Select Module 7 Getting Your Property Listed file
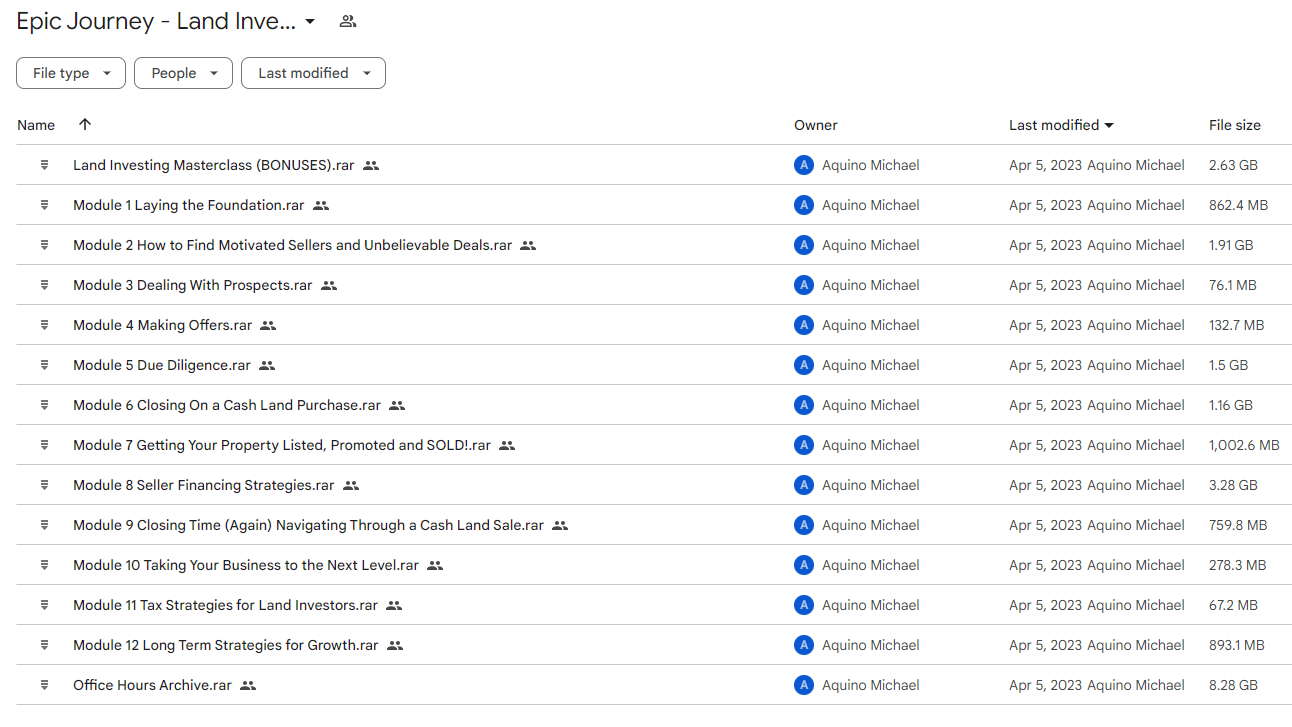The width and height of the screenshot is (1292, 727). pos(282,445)
